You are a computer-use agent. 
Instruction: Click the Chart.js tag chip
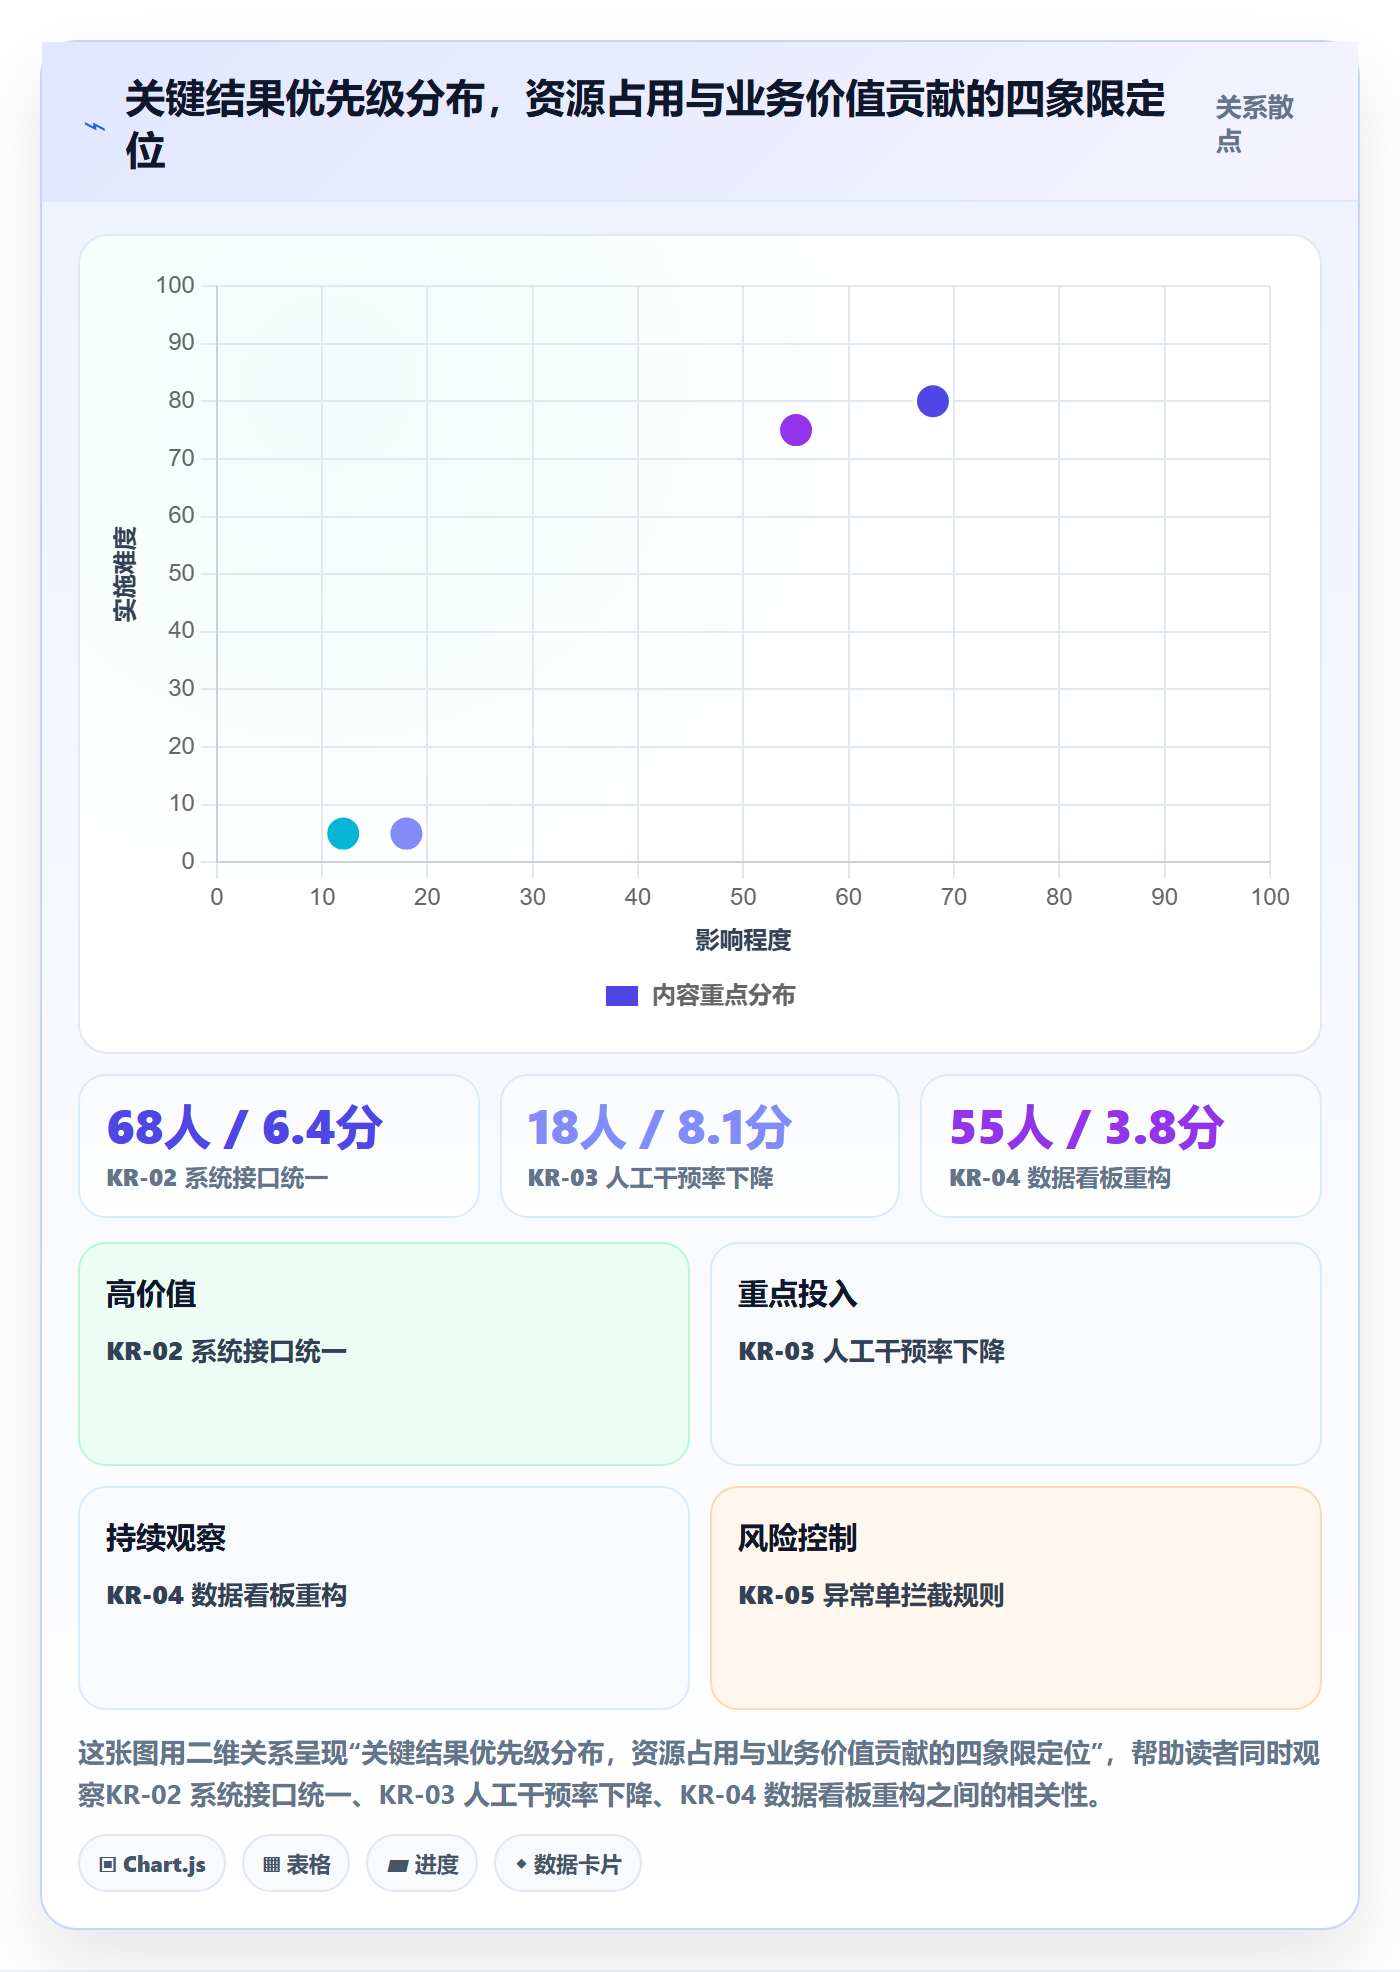pos(152,1864)
